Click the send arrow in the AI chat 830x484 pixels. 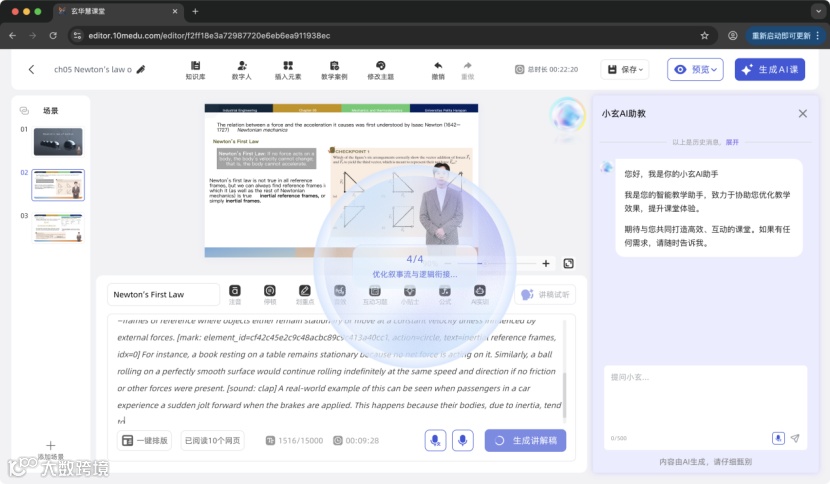coord(795,438)
